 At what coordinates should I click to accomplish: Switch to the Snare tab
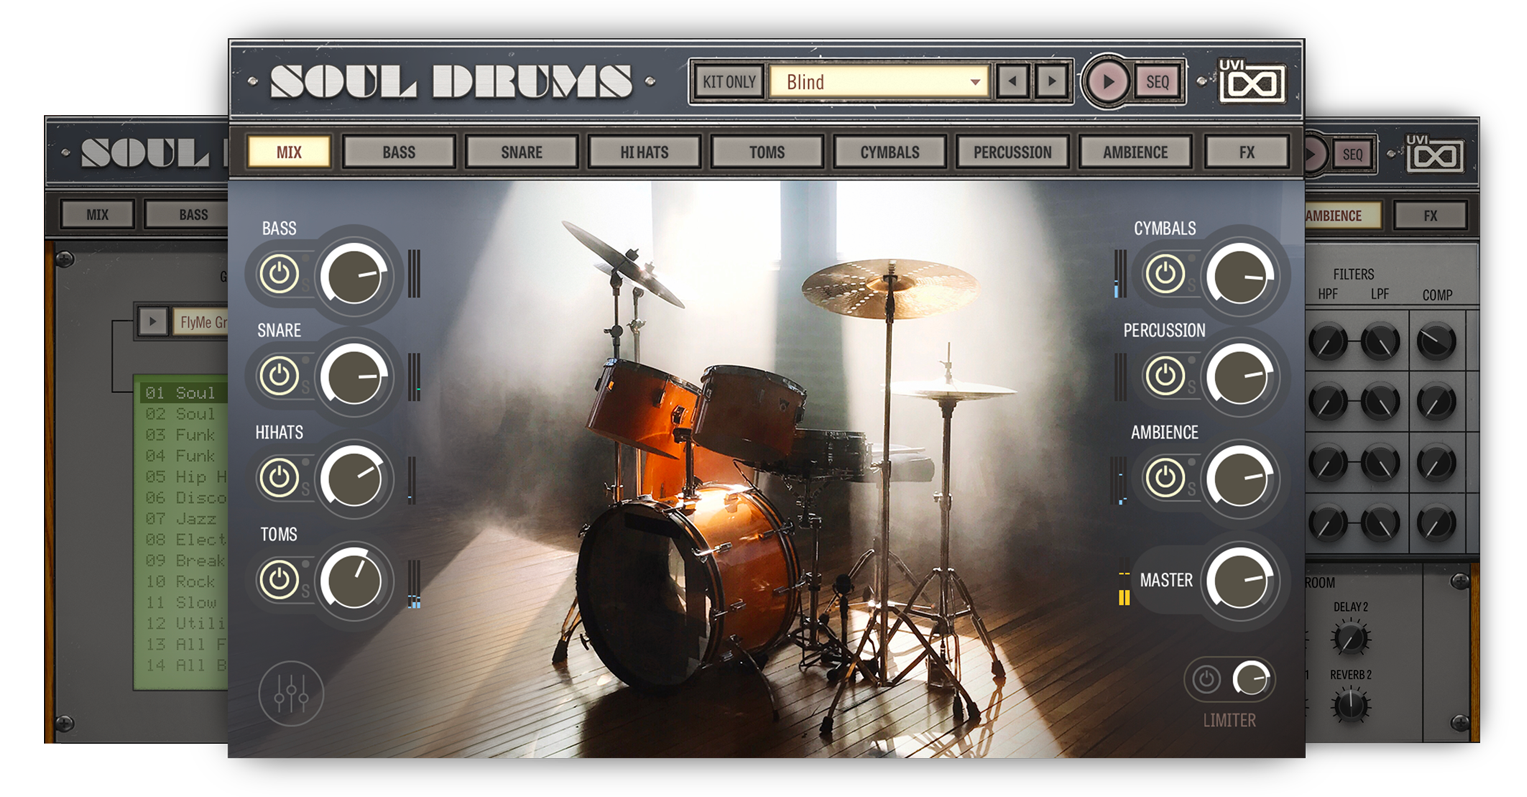(x=521, y=152)
